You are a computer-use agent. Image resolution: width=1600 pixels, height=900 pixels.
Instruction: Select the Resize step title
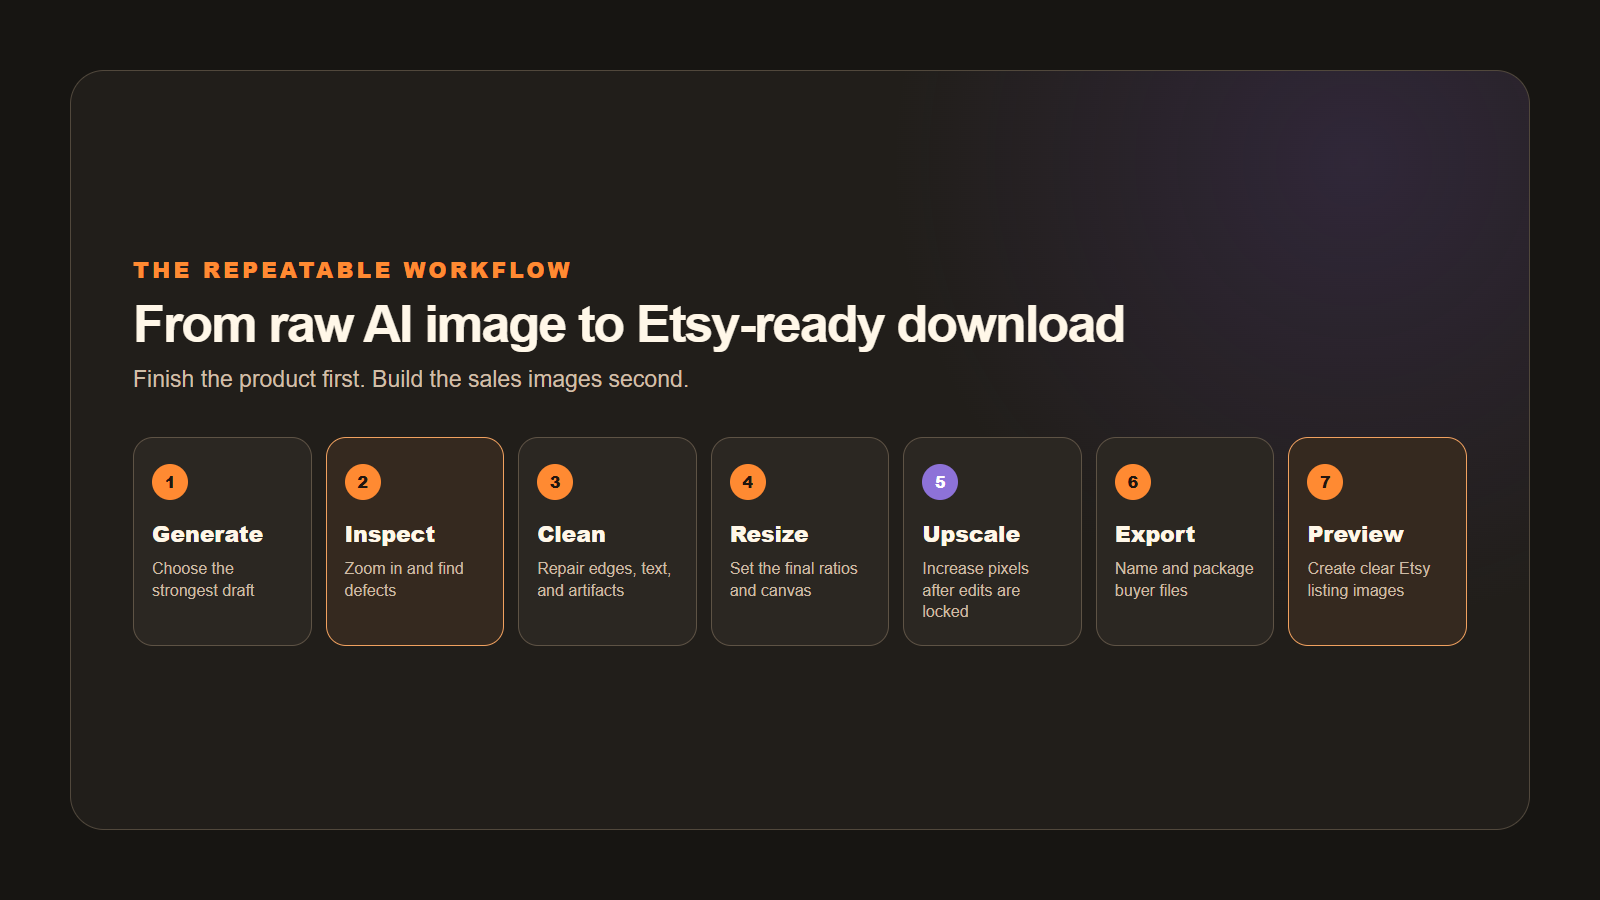point(769,534)
